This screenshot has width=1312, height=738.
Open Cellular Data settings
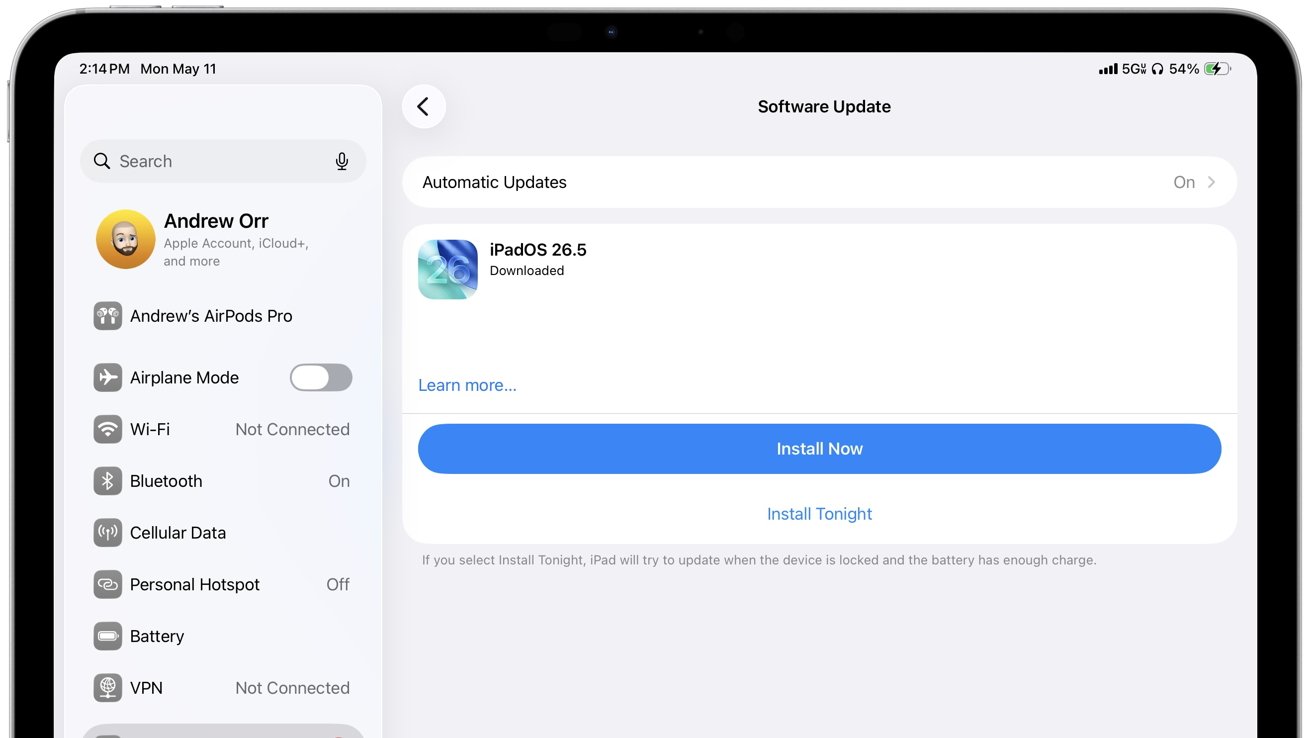click(x=223, y=533)
